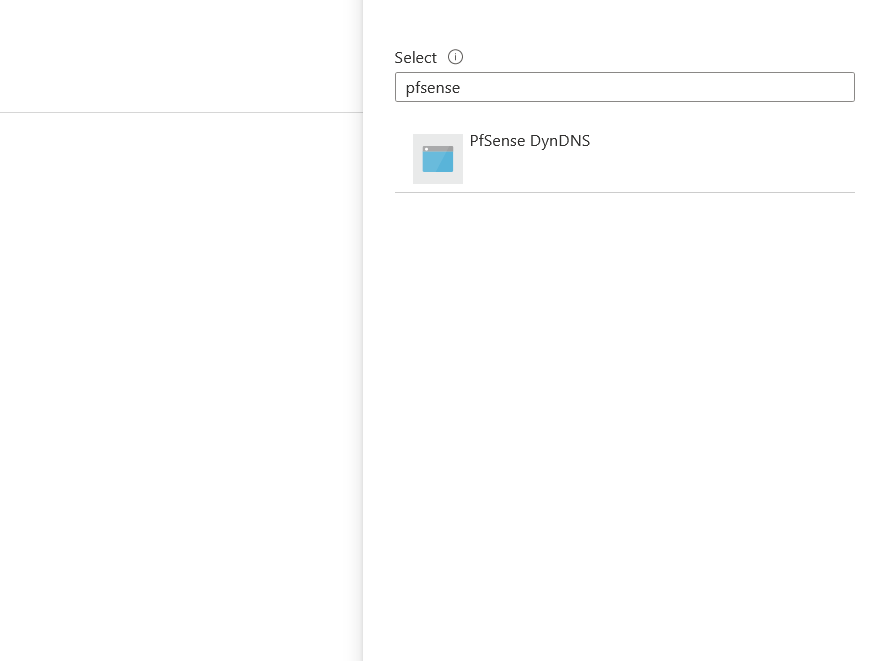Place cursor in the text field containing pfsense
Viewport: 881px width, 661px height.
[x=624, y=87]
